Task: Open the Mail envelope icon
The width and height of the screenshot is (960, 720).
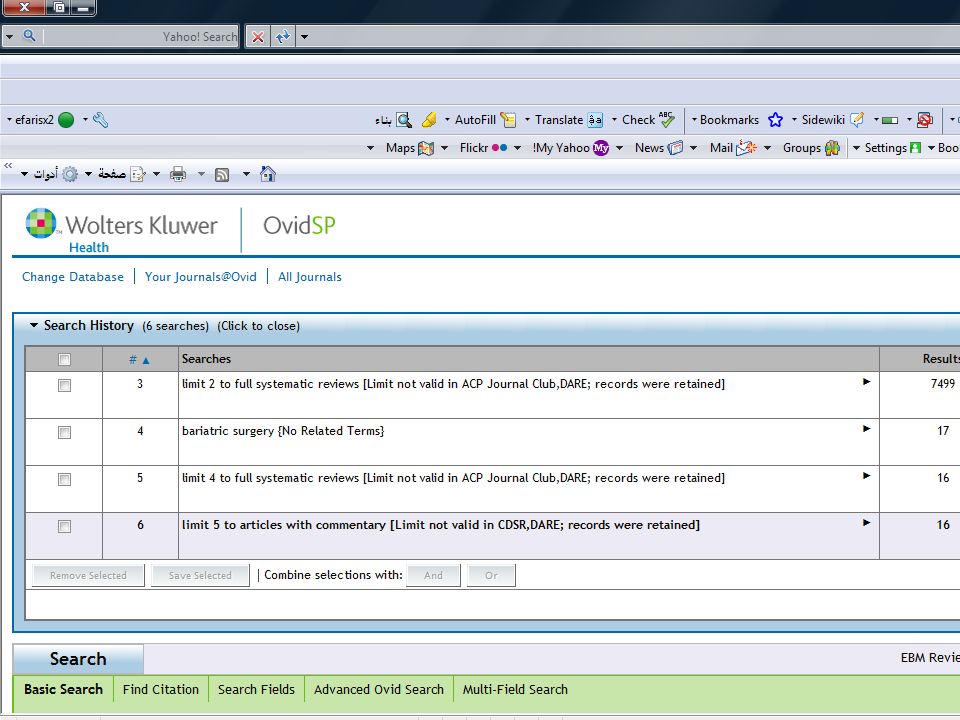Action: coord(746,148)
